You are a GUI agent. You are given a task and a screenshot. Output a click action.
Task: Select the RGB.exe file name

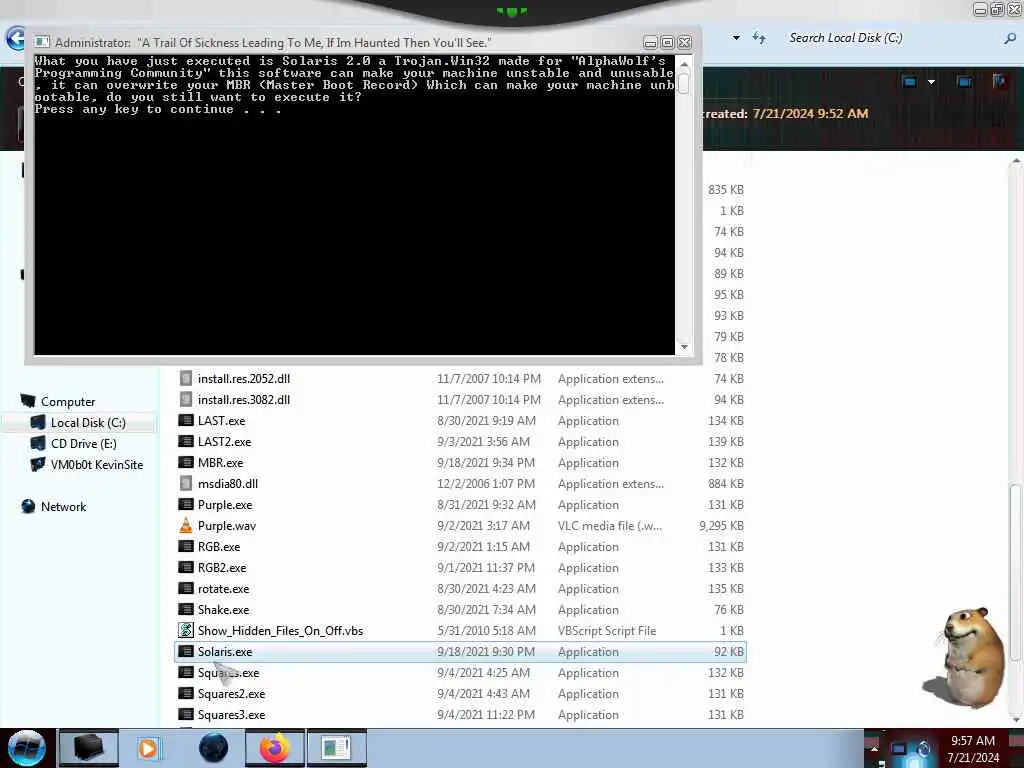click(219, 547)
